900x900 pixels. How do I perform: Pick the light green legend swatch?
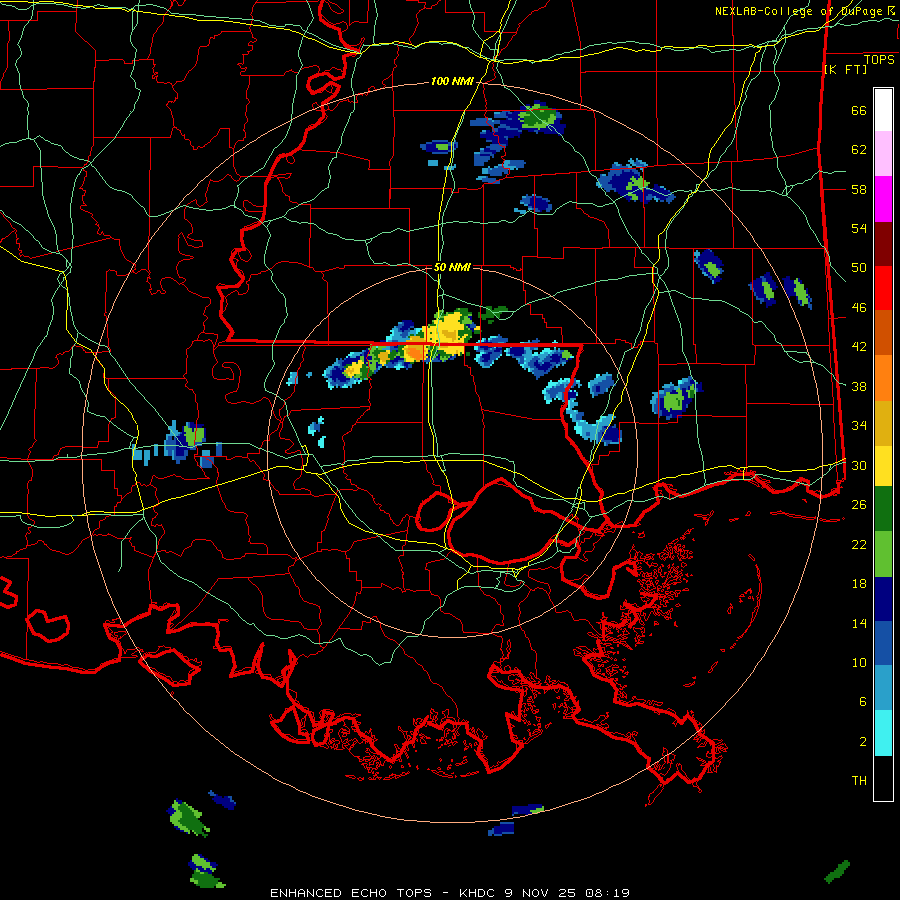(x=883, y=553)
